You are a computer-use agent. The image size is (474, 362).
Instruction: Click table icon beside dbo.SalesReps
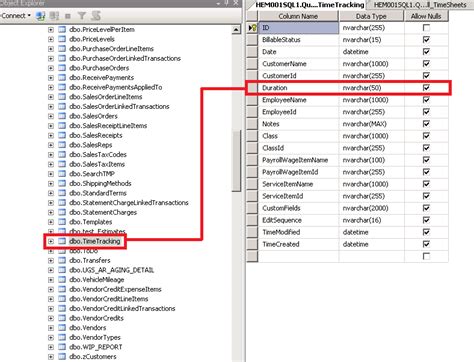coord(62,145)
